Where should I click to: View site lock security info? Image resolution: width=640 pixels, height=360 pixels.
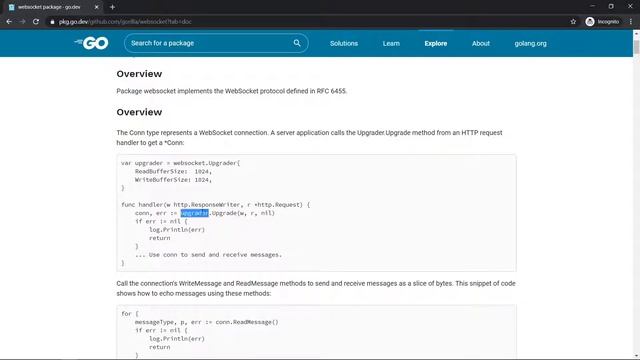[x=52, y=22]
